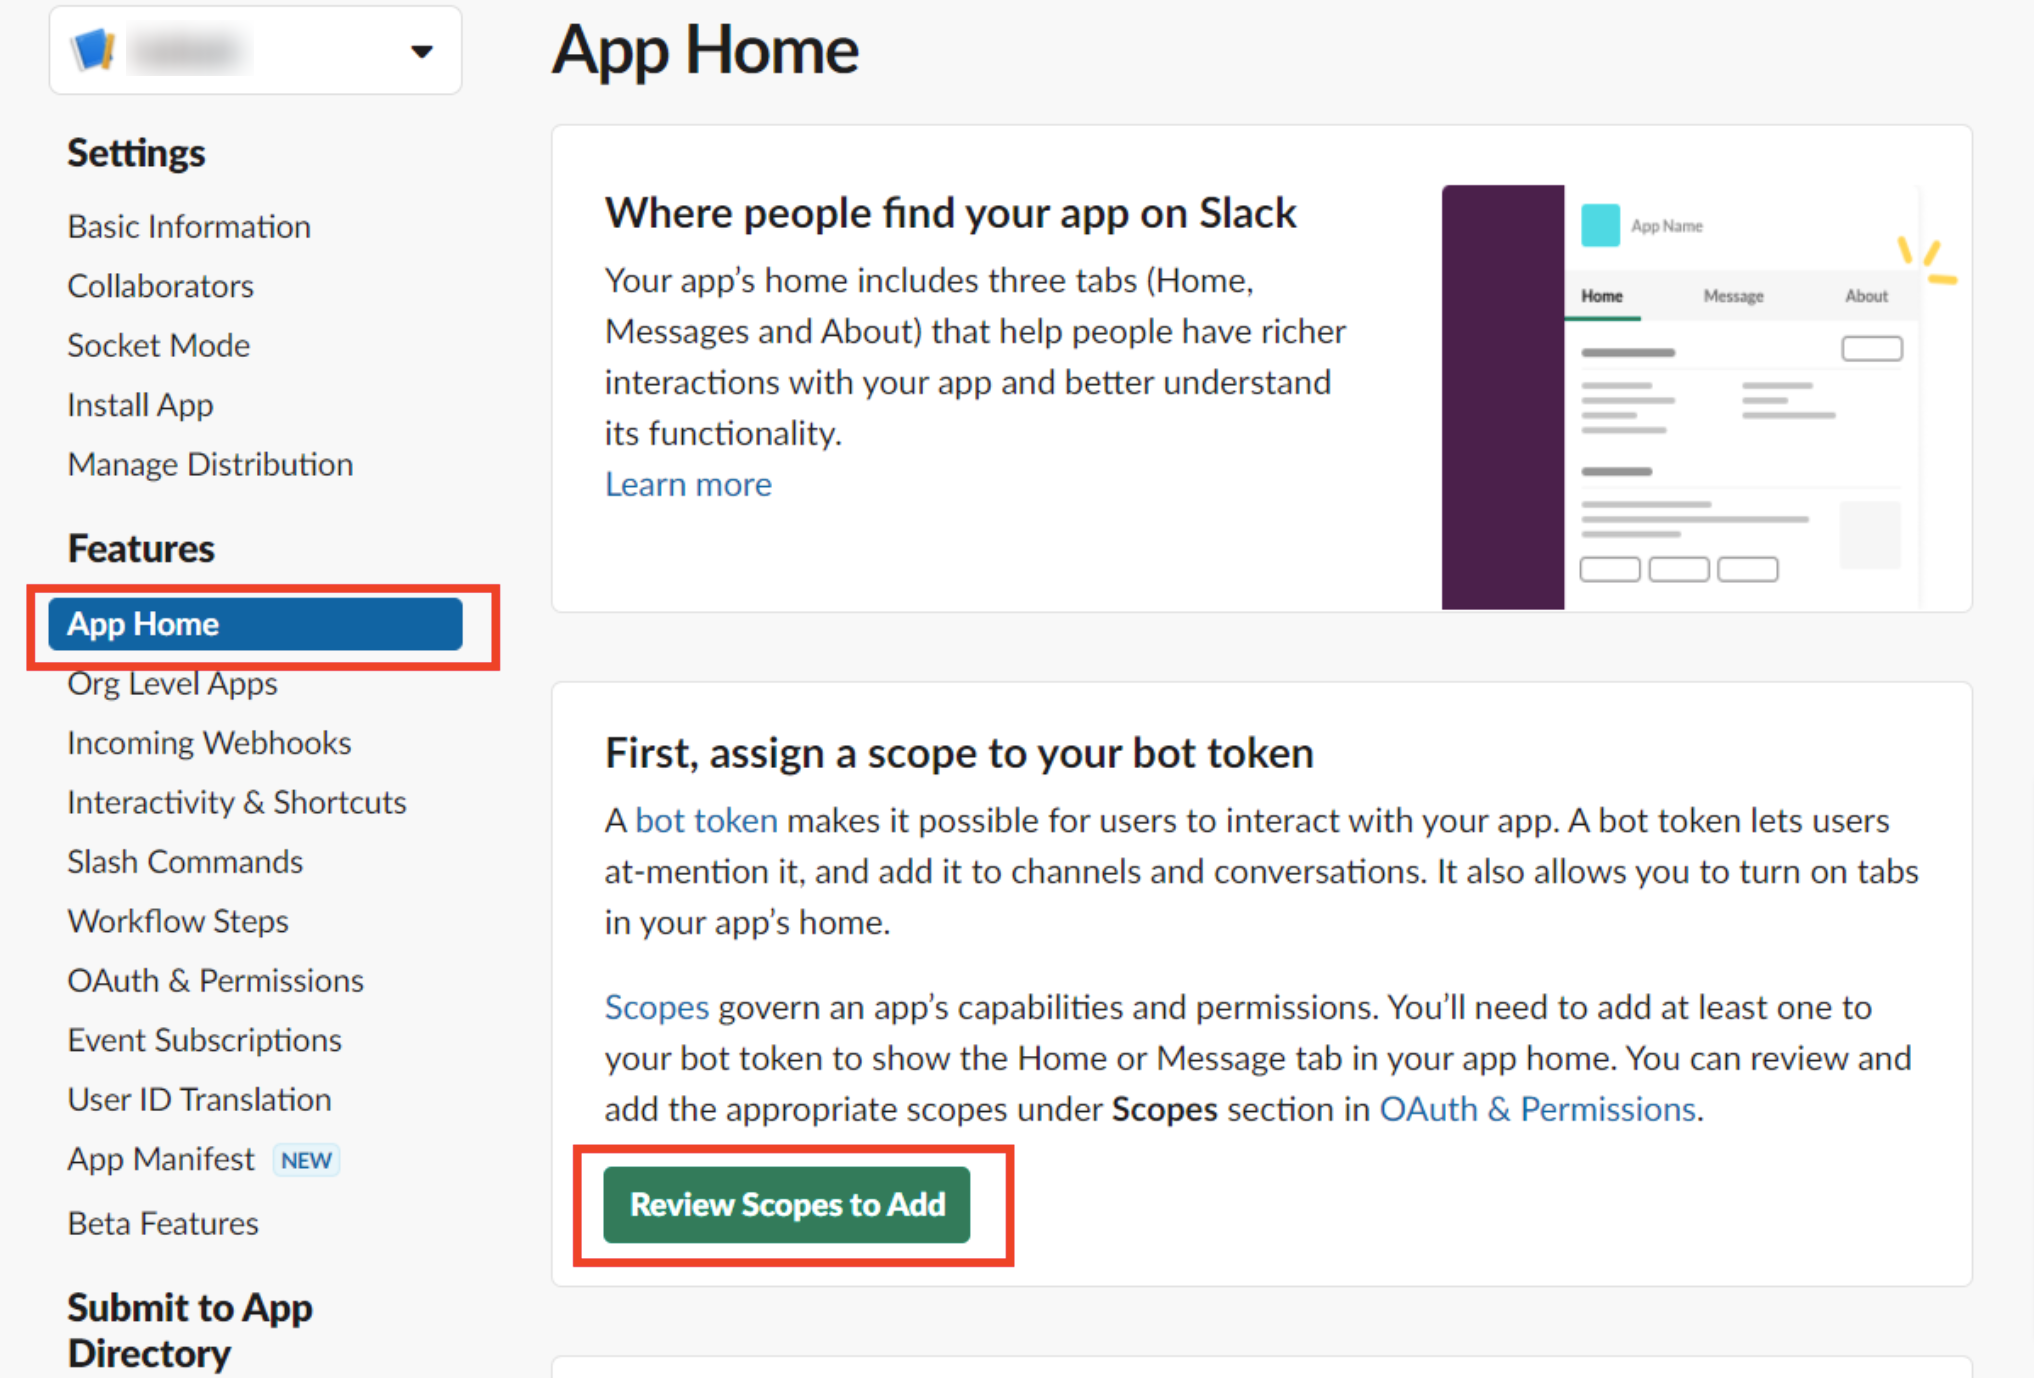Open OAuth & Permissions in sidebar
The width and height of the screenshot is (2034, 1378).
[215, 981]
